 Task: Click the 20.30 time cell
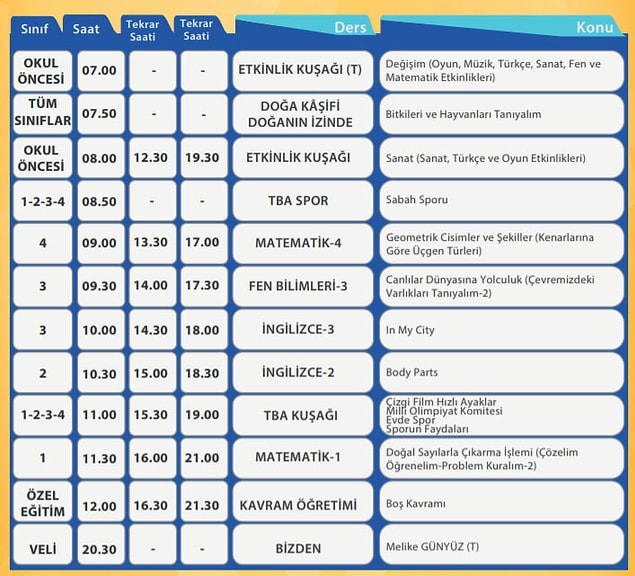click(x=101, y=545)
